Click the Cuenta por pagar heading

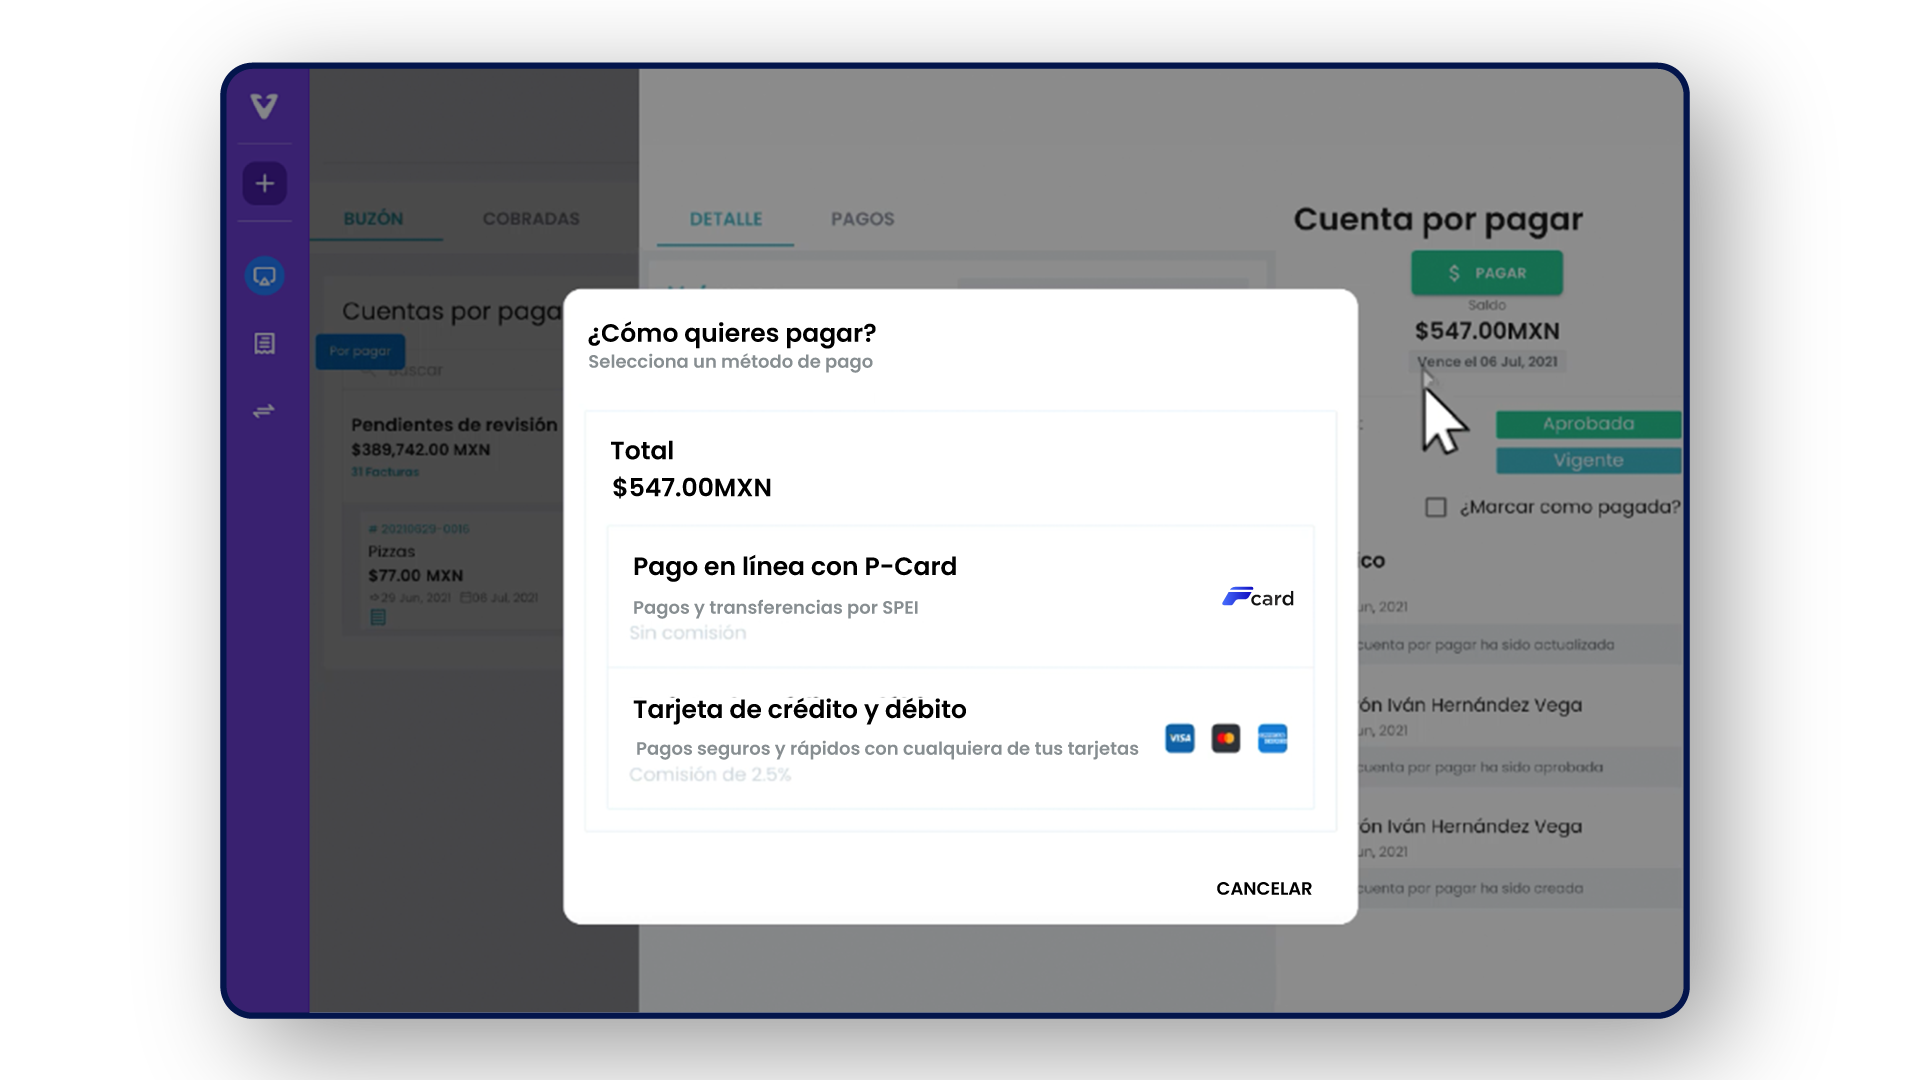1438,220
